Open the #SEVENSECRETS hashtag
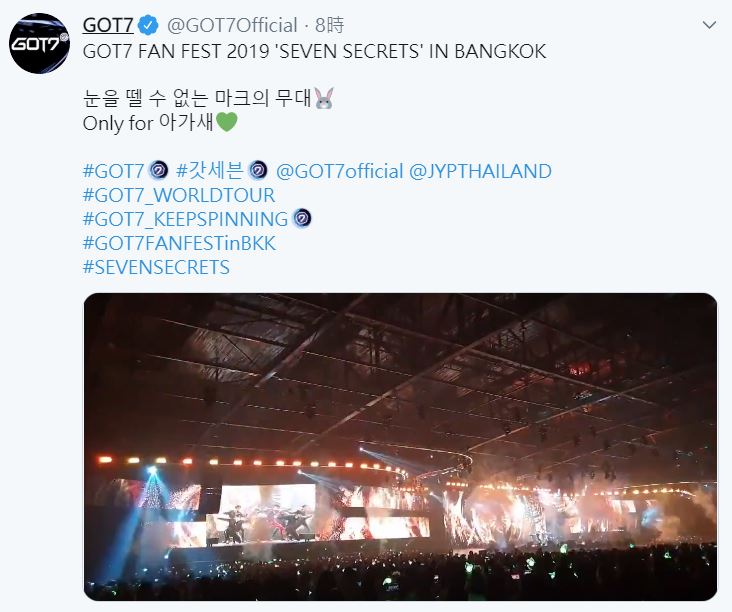This screenshot has height=612, width=732. (156, 267)
